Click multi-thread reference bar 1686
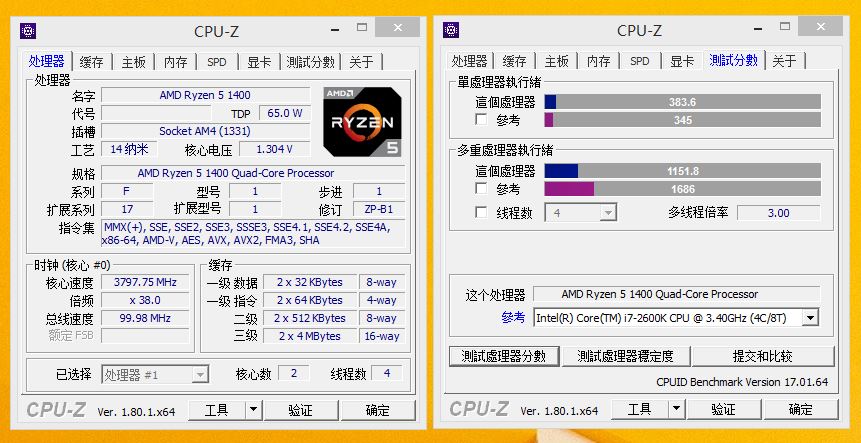861x443 pixels. coord(683,189)
